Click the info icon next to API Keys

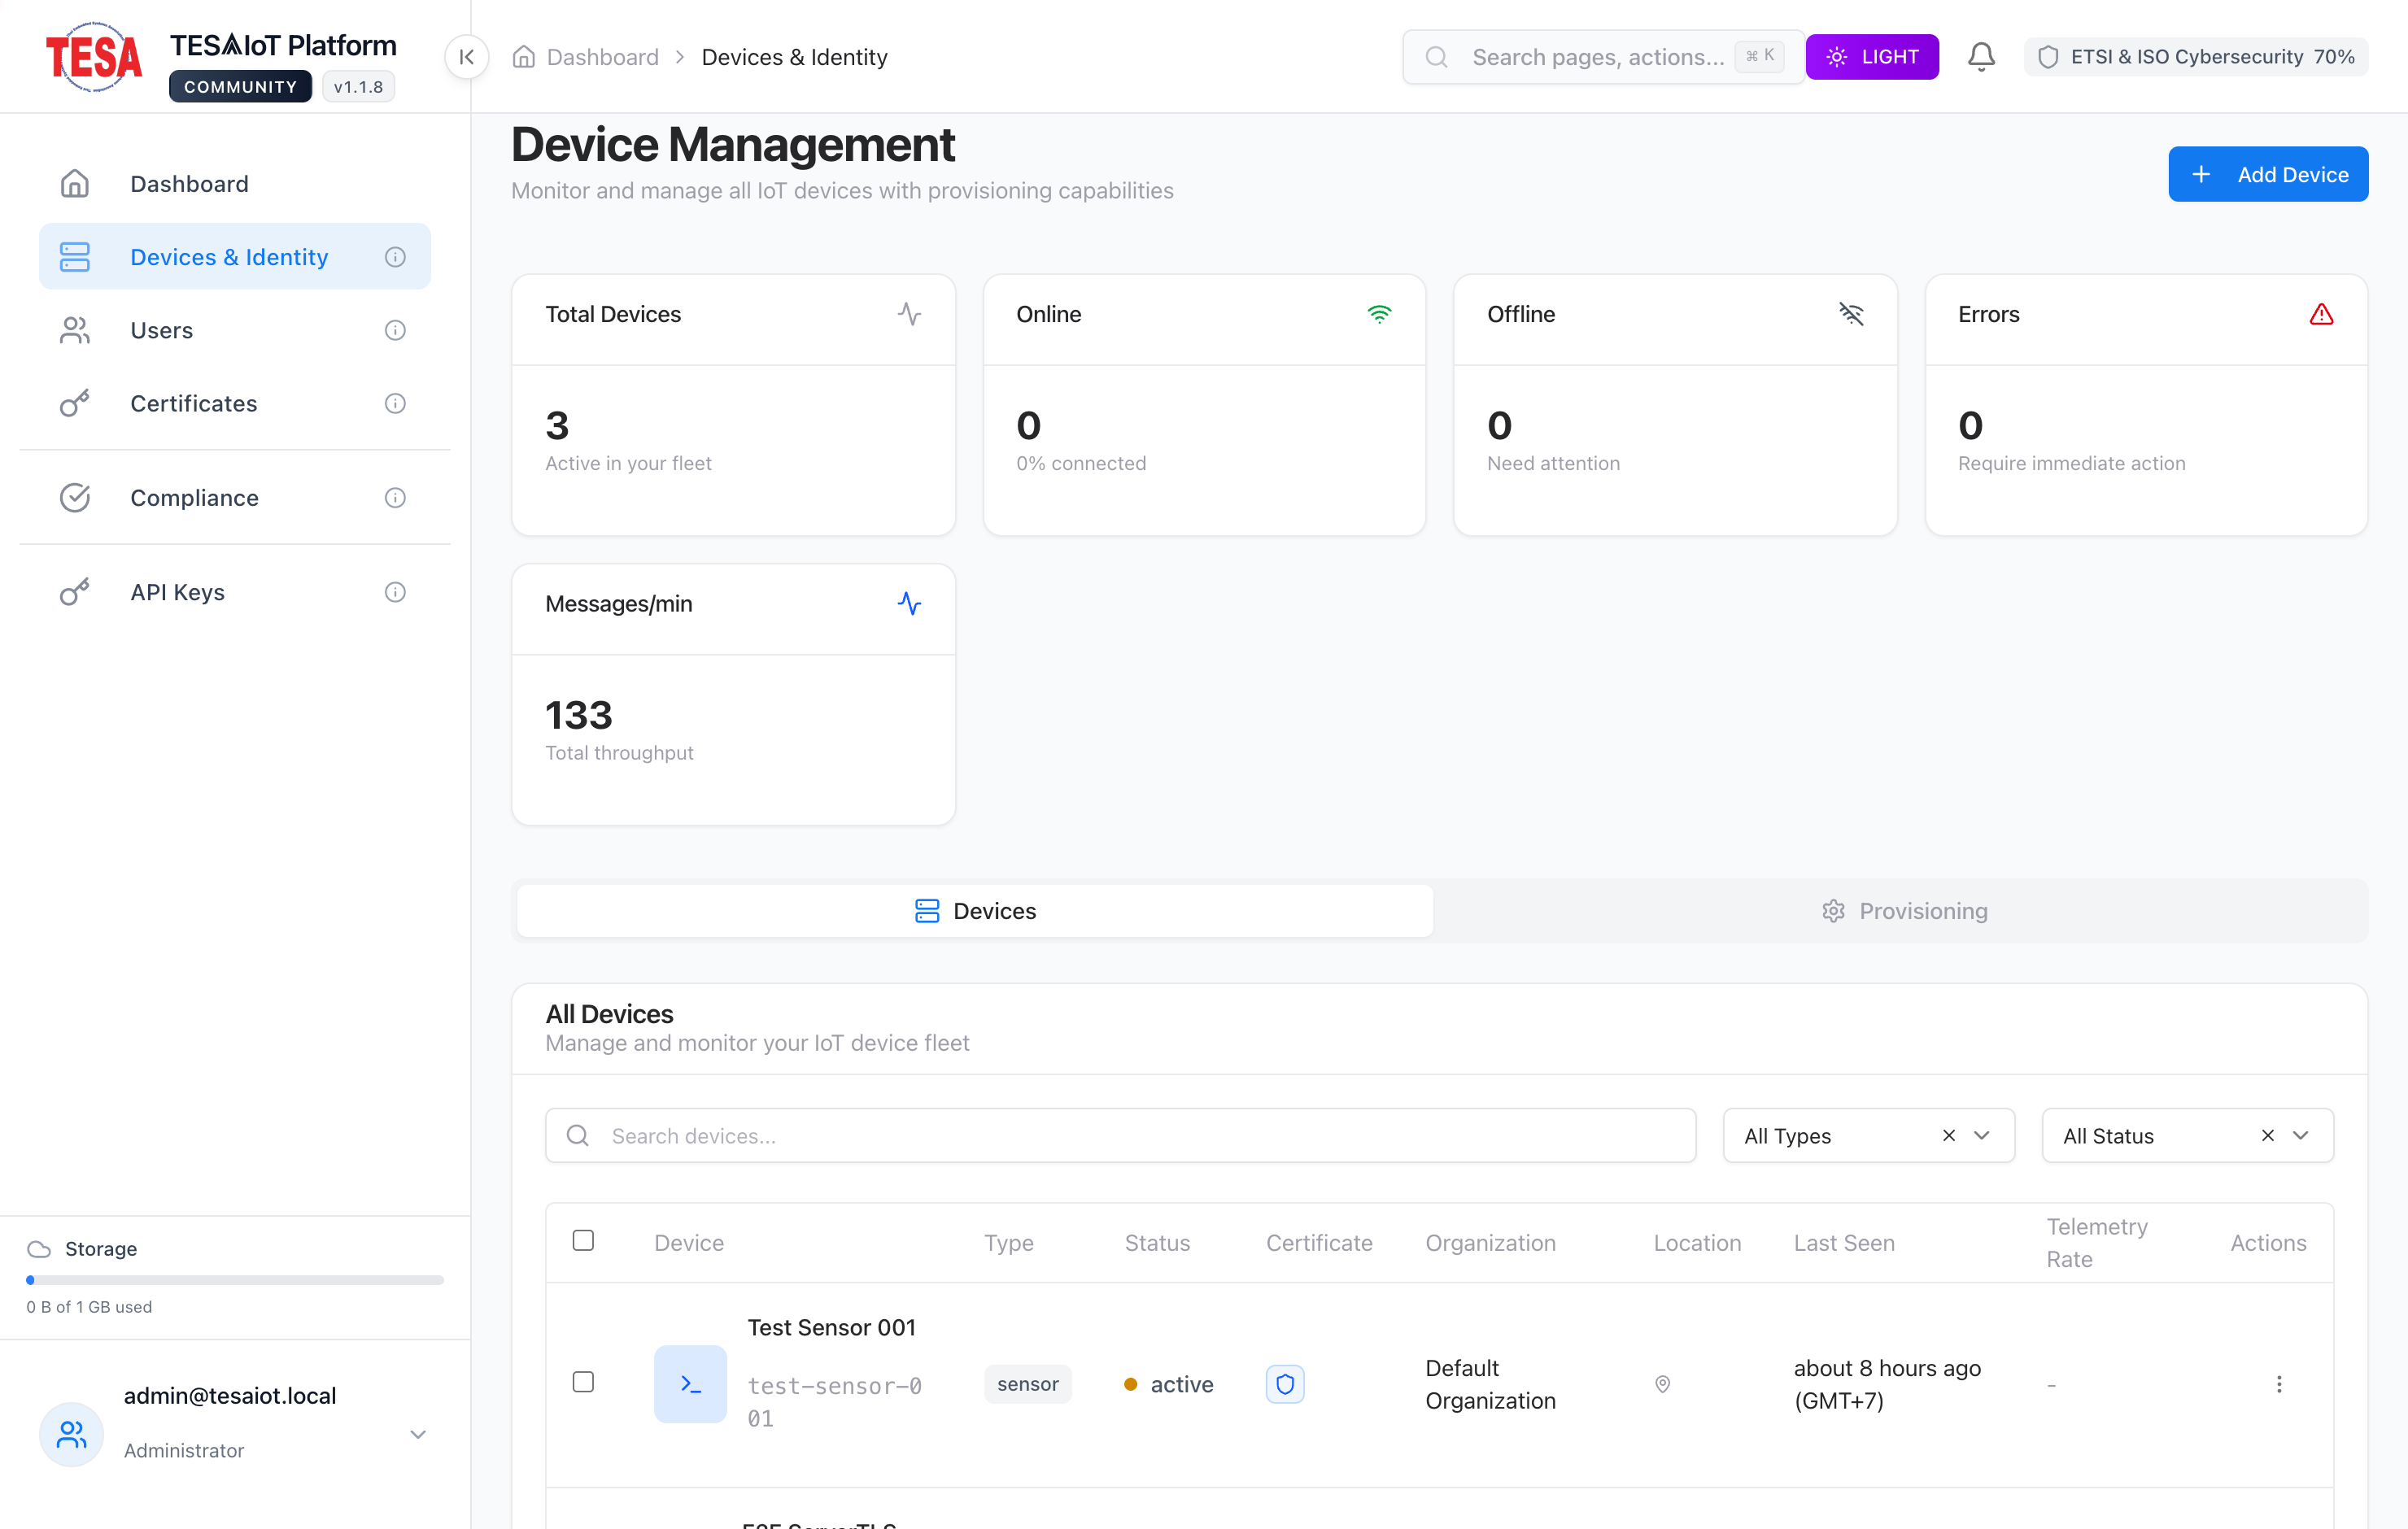(x=396, y=592)
